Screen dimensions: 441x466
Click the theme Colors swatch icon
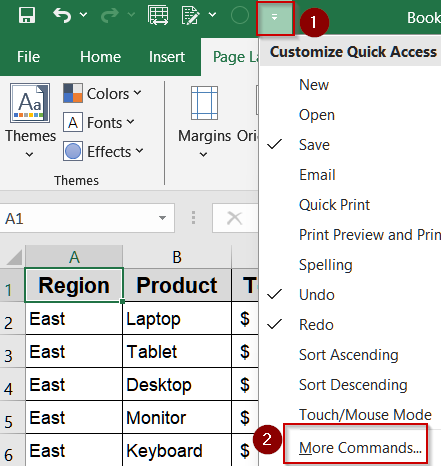coord(73,93)
